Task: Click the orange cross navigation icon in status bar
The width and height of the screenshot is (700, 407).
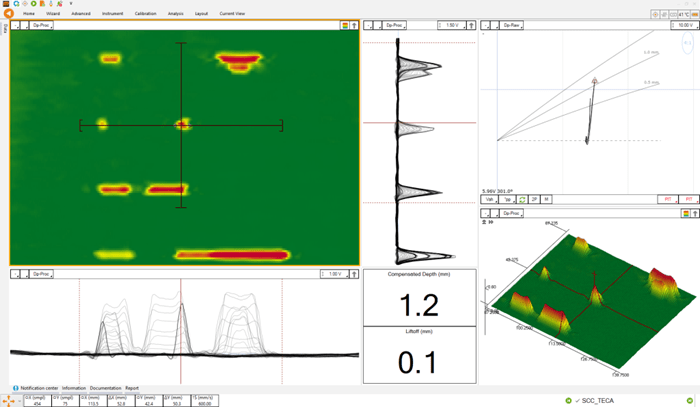Action: [9, 400]
